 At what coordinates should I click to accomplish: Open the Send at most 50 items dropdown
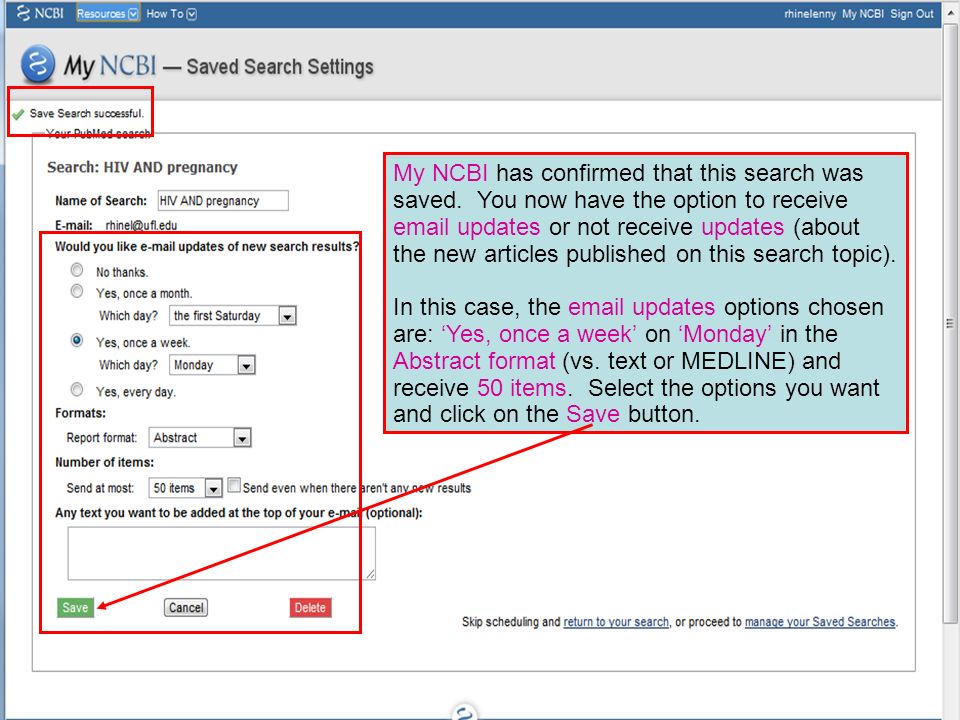pos(185,488)
